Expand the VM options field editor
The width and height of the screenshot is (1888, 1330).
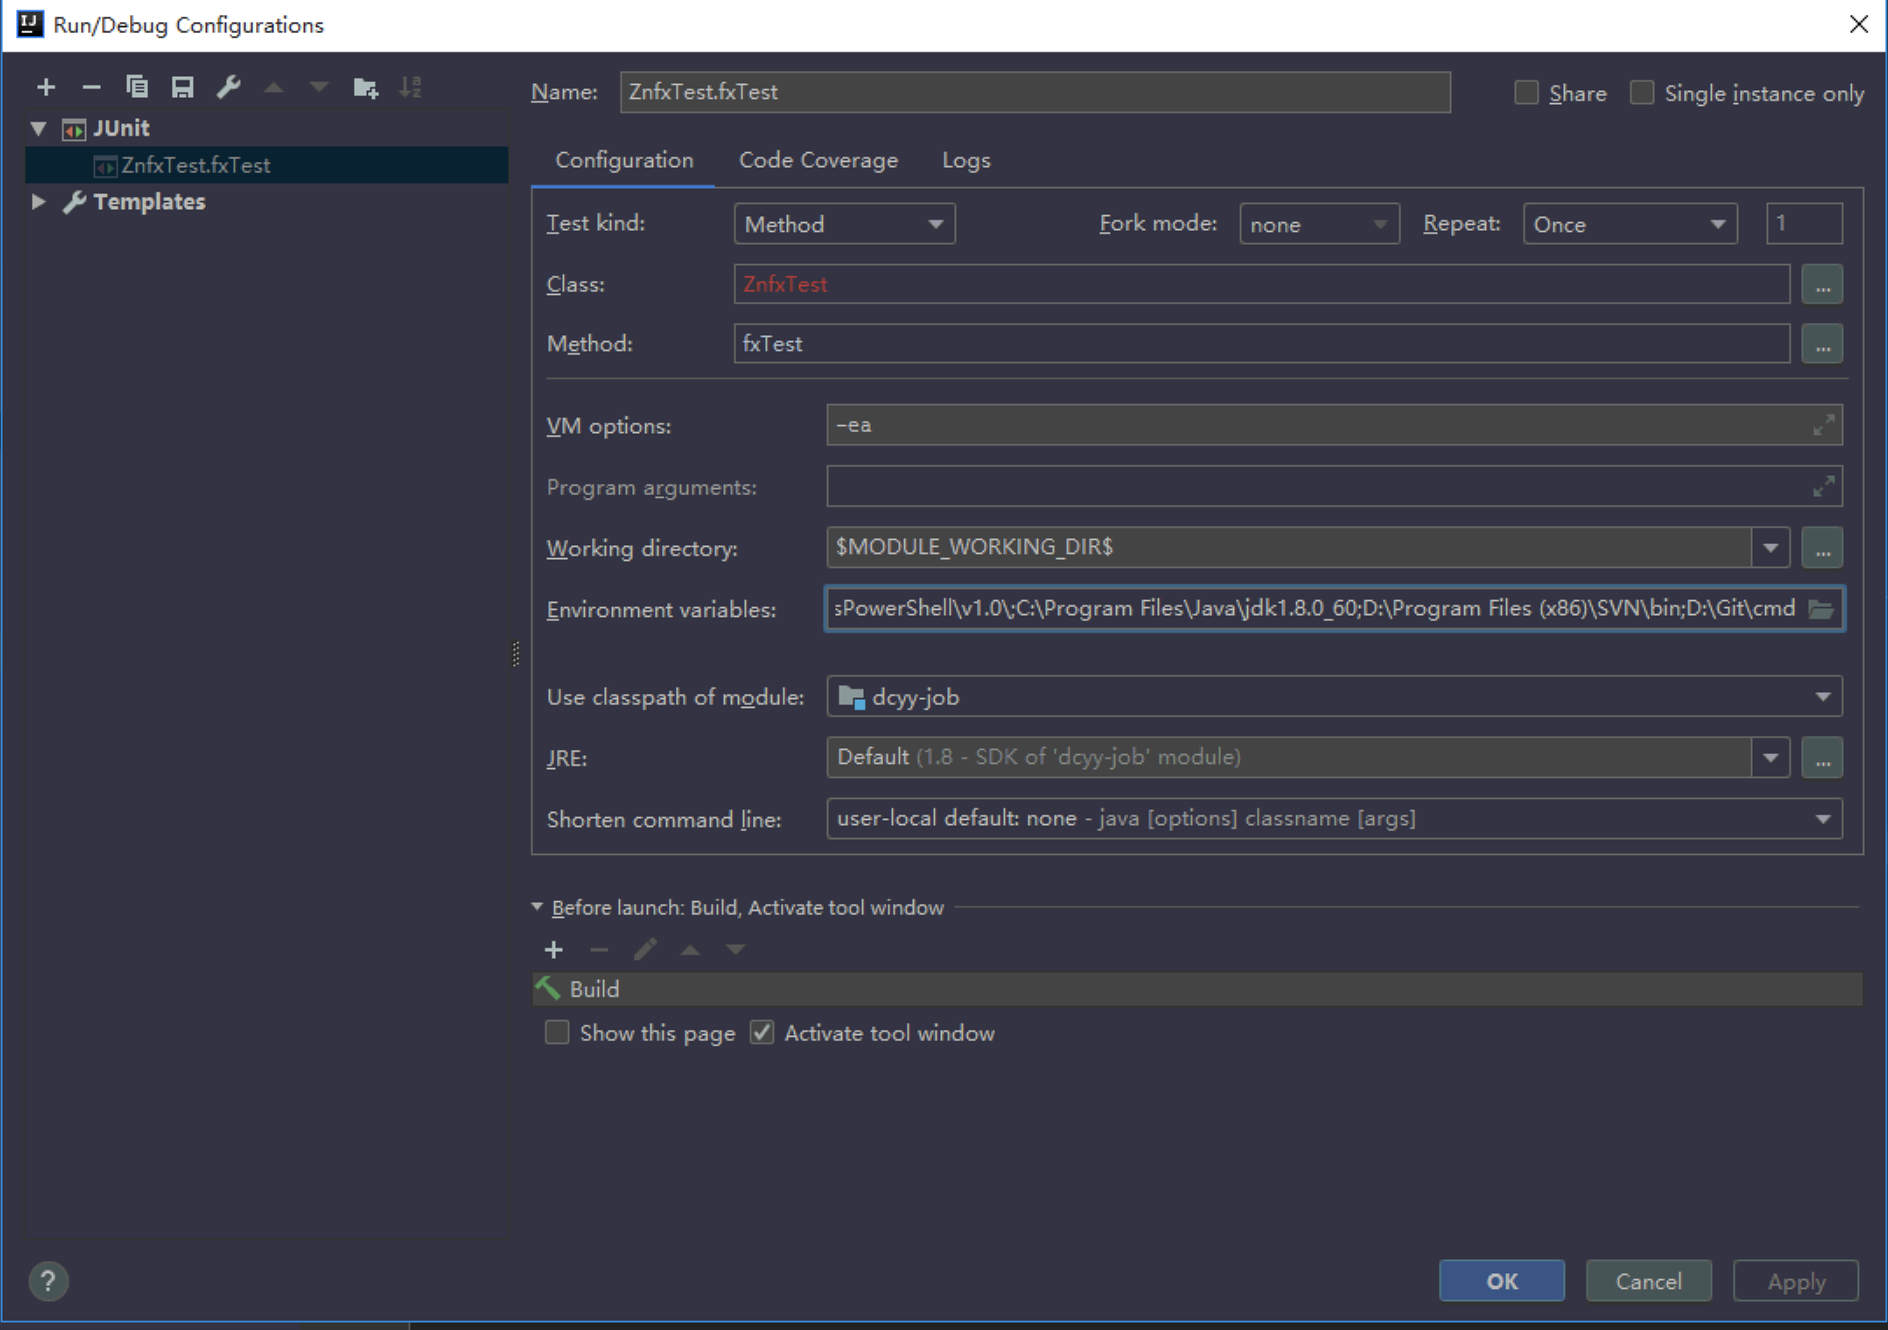click(1823, 425)
